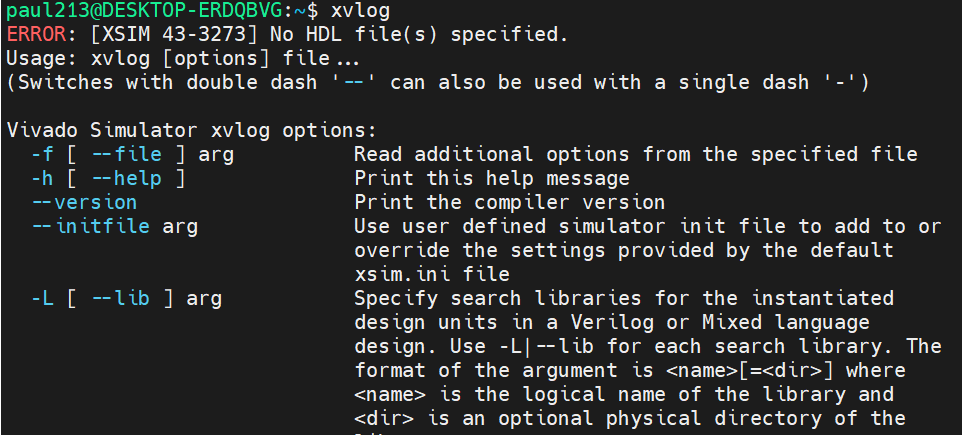The height and width of the screenshot is (435, 962).
Task: Click the "Read additional options" description line
Action: [x=636, y=155]
